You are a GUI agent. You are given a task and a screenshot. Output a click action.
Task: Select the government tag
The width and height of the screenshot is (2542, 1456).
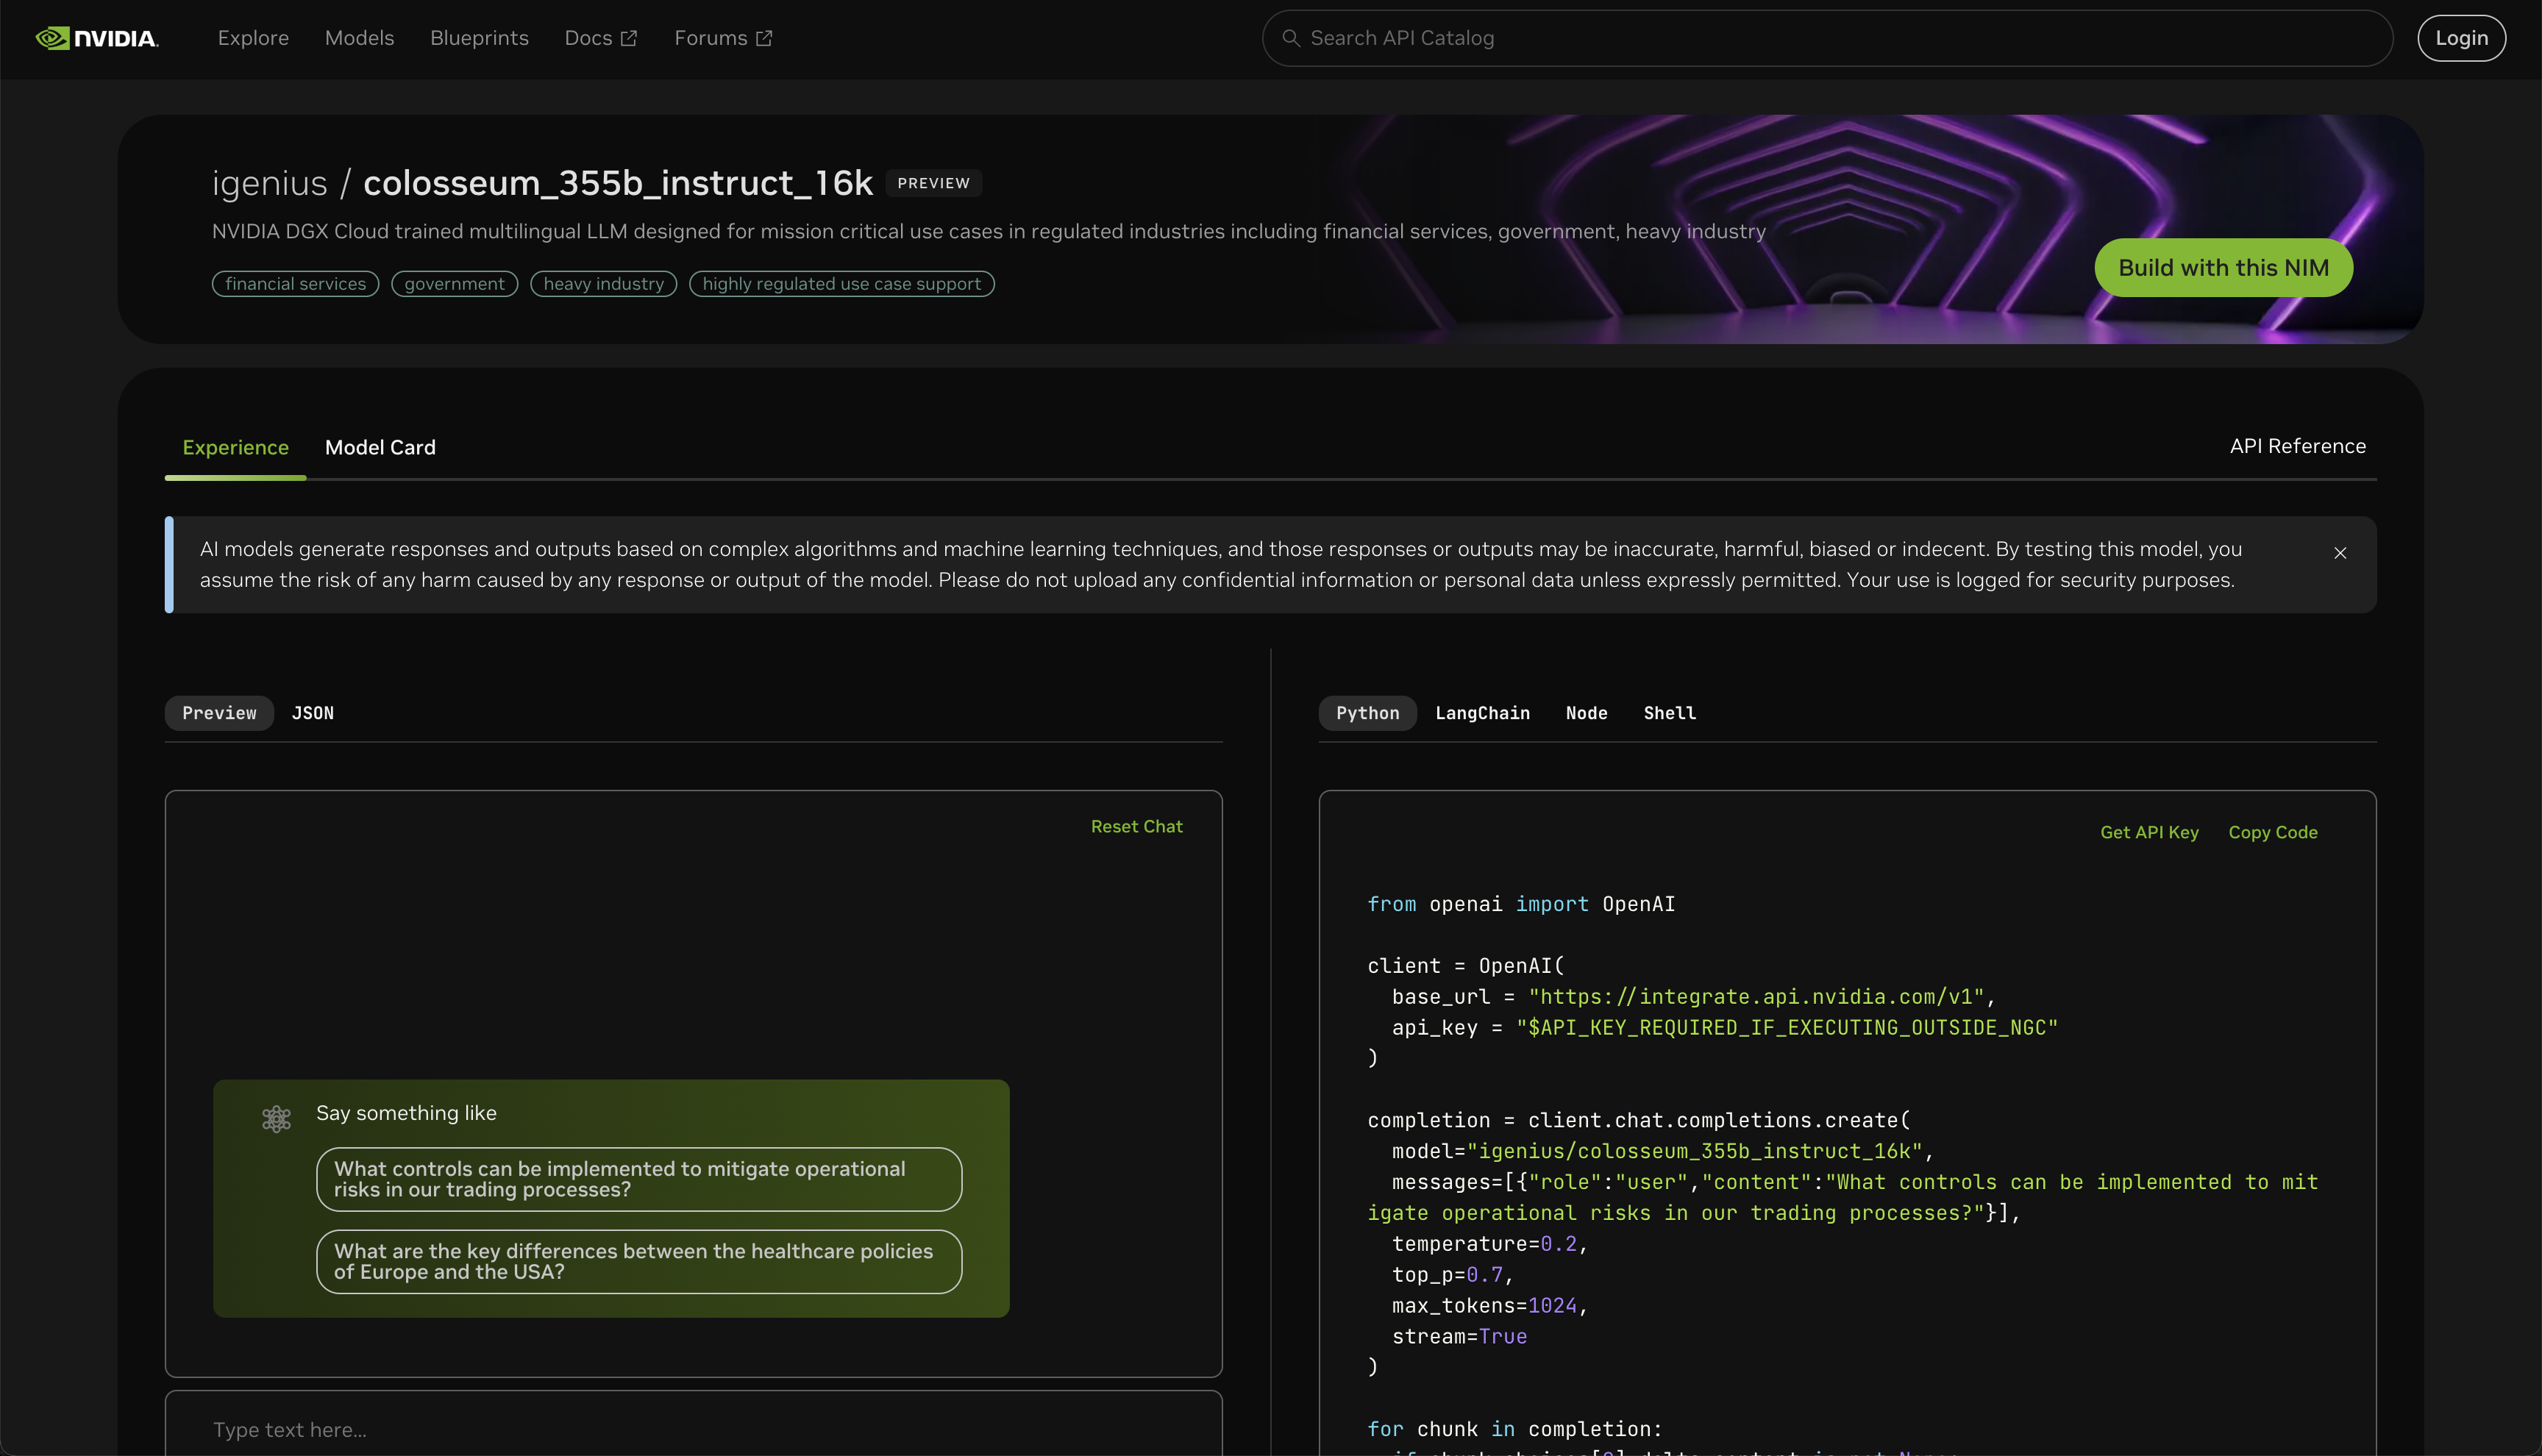pyautogui.click(x=454, y=284)
